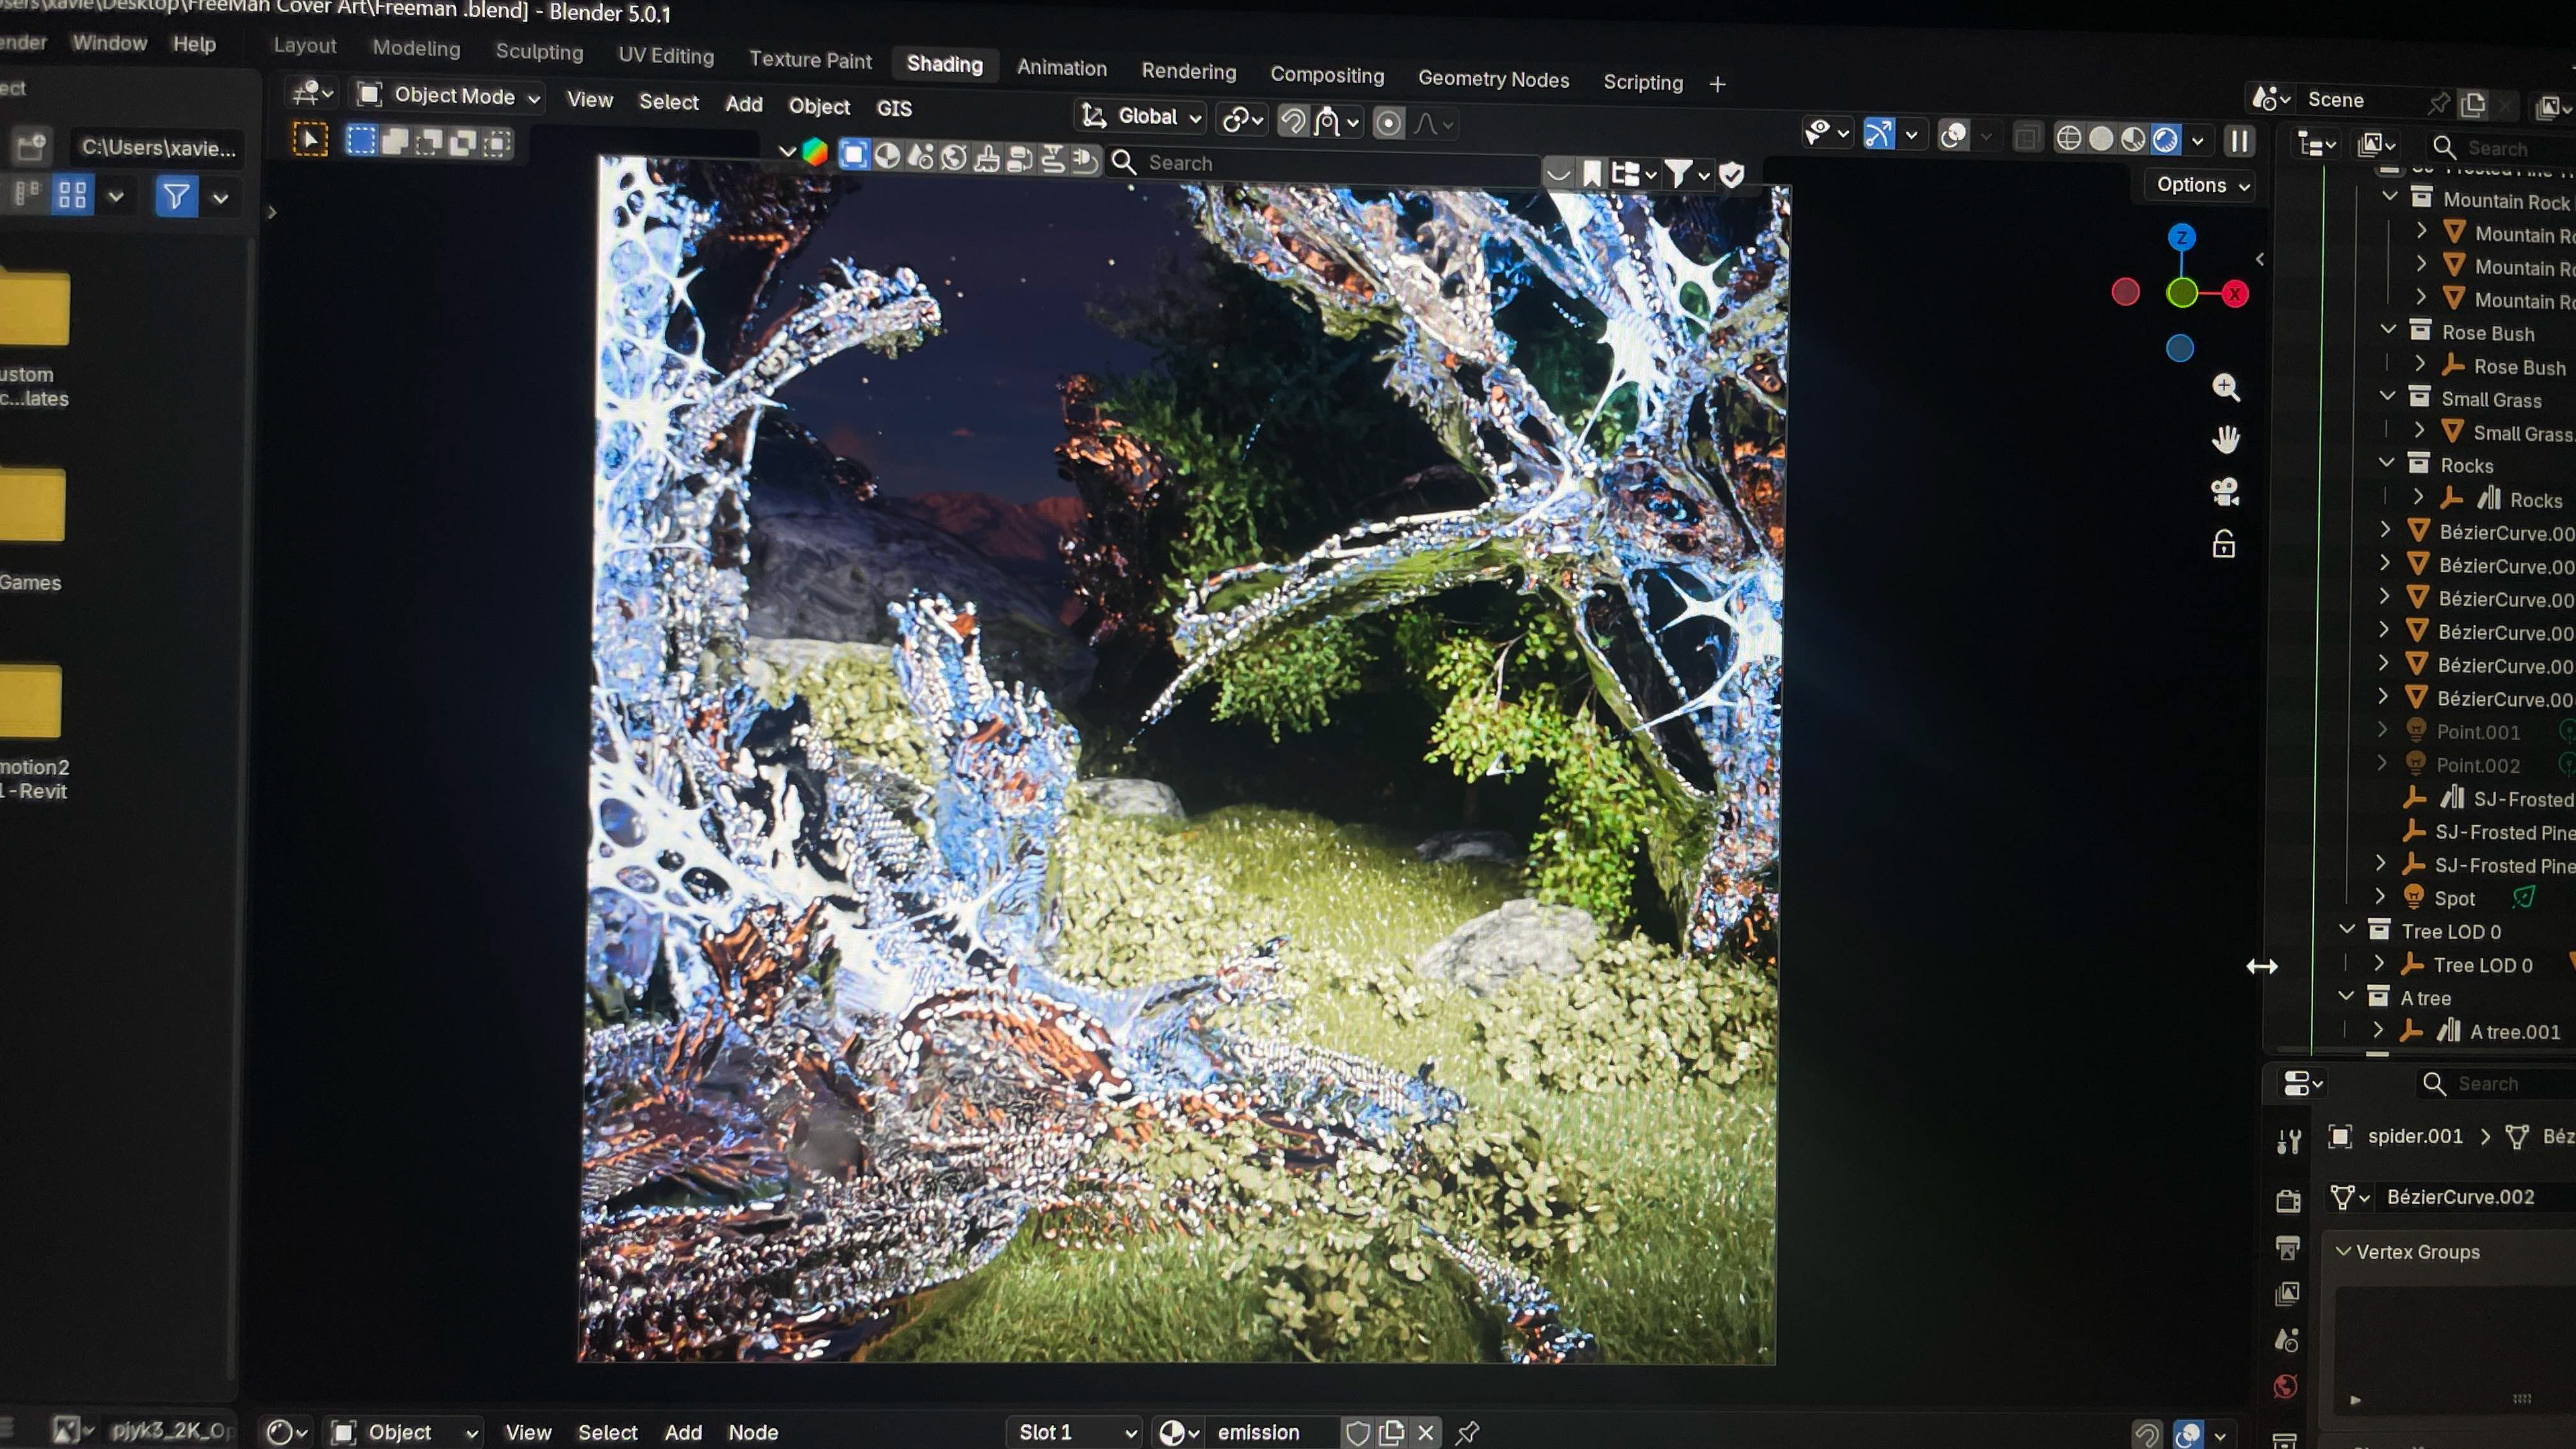
Task: Open the Window menu
Action: (x=109, y=43)
